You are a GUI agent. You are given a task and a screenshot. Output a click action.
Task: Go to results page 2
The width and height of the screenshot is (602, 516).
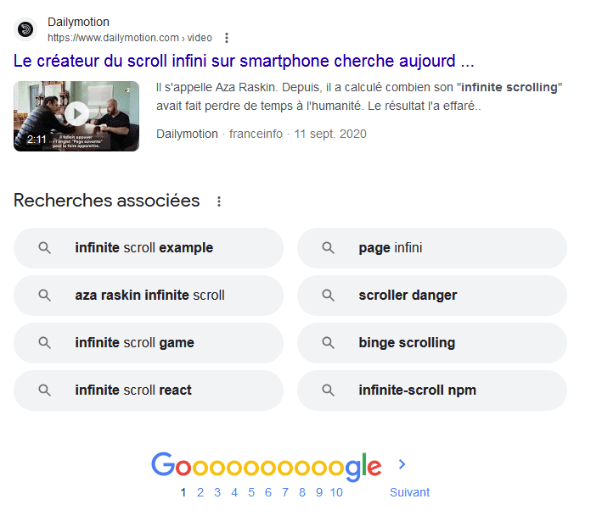(200, 492)
